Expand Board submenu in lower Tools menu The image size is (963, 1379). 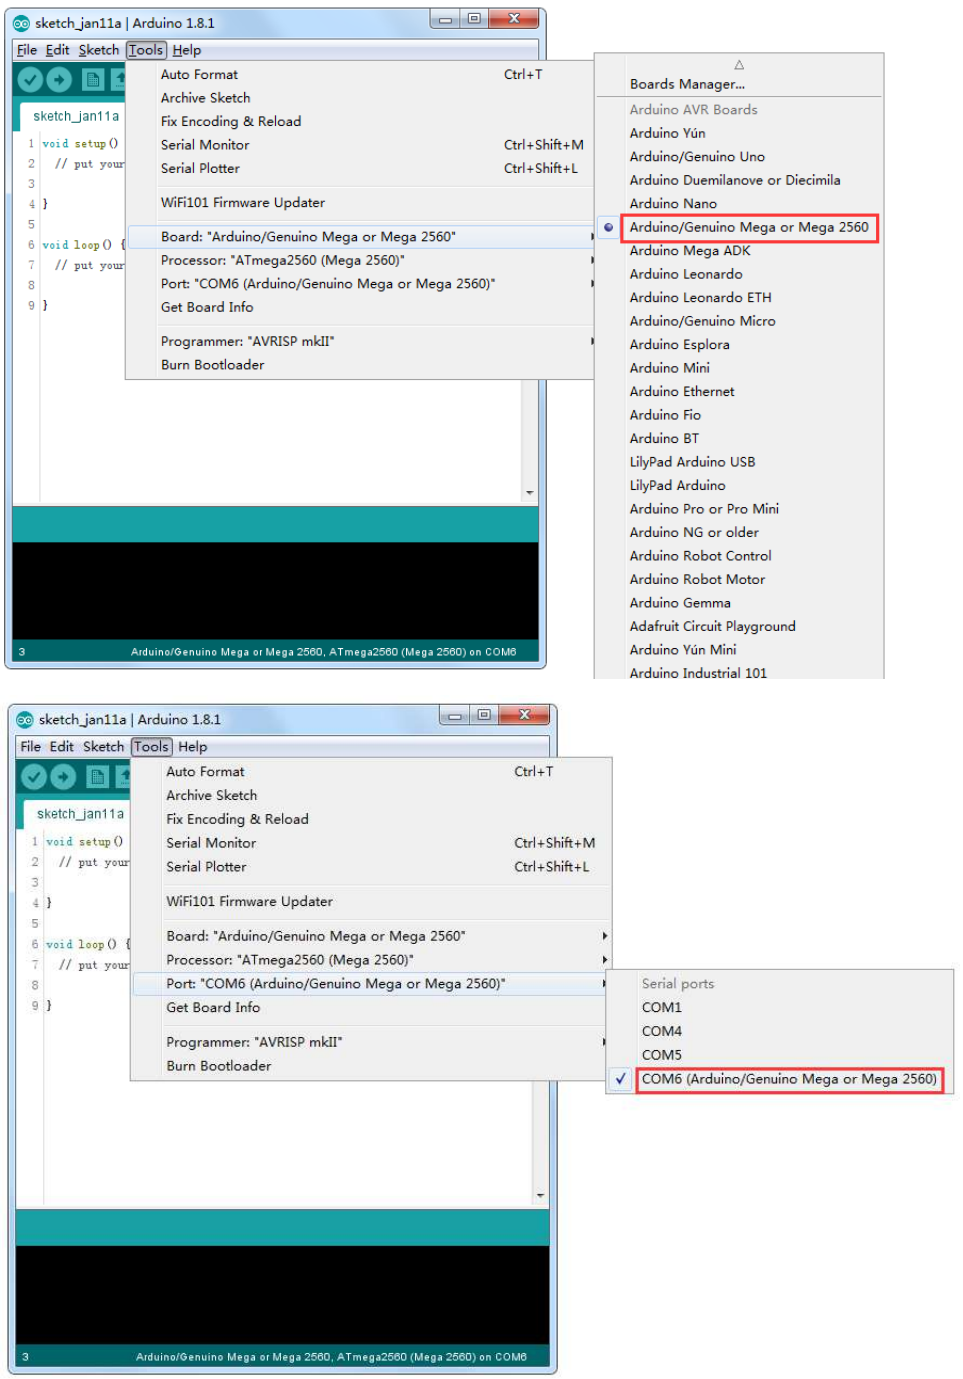[x=371, y=936]
